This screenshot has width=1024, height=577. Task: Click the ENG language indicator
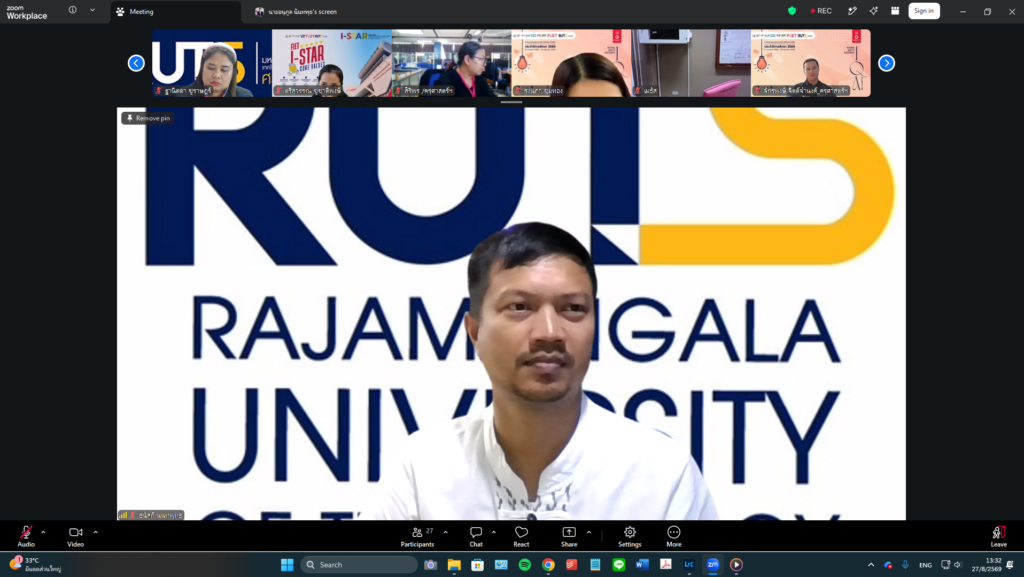(925, 565)
